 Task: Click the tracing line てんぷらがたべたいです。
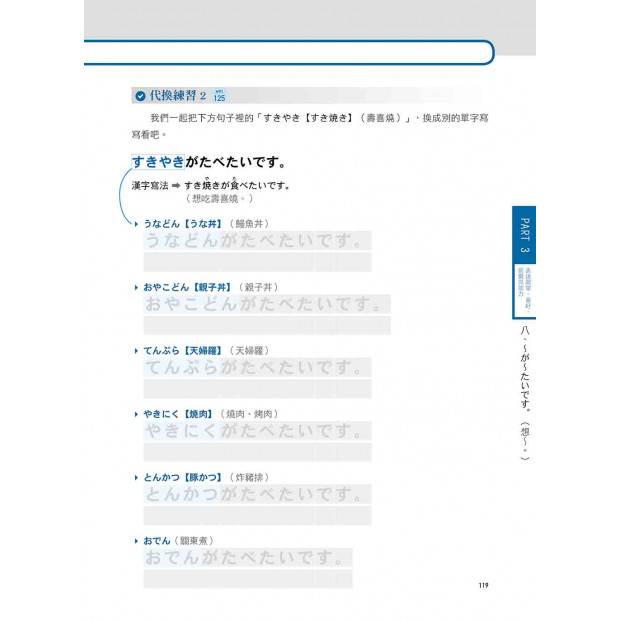point(257,367)
